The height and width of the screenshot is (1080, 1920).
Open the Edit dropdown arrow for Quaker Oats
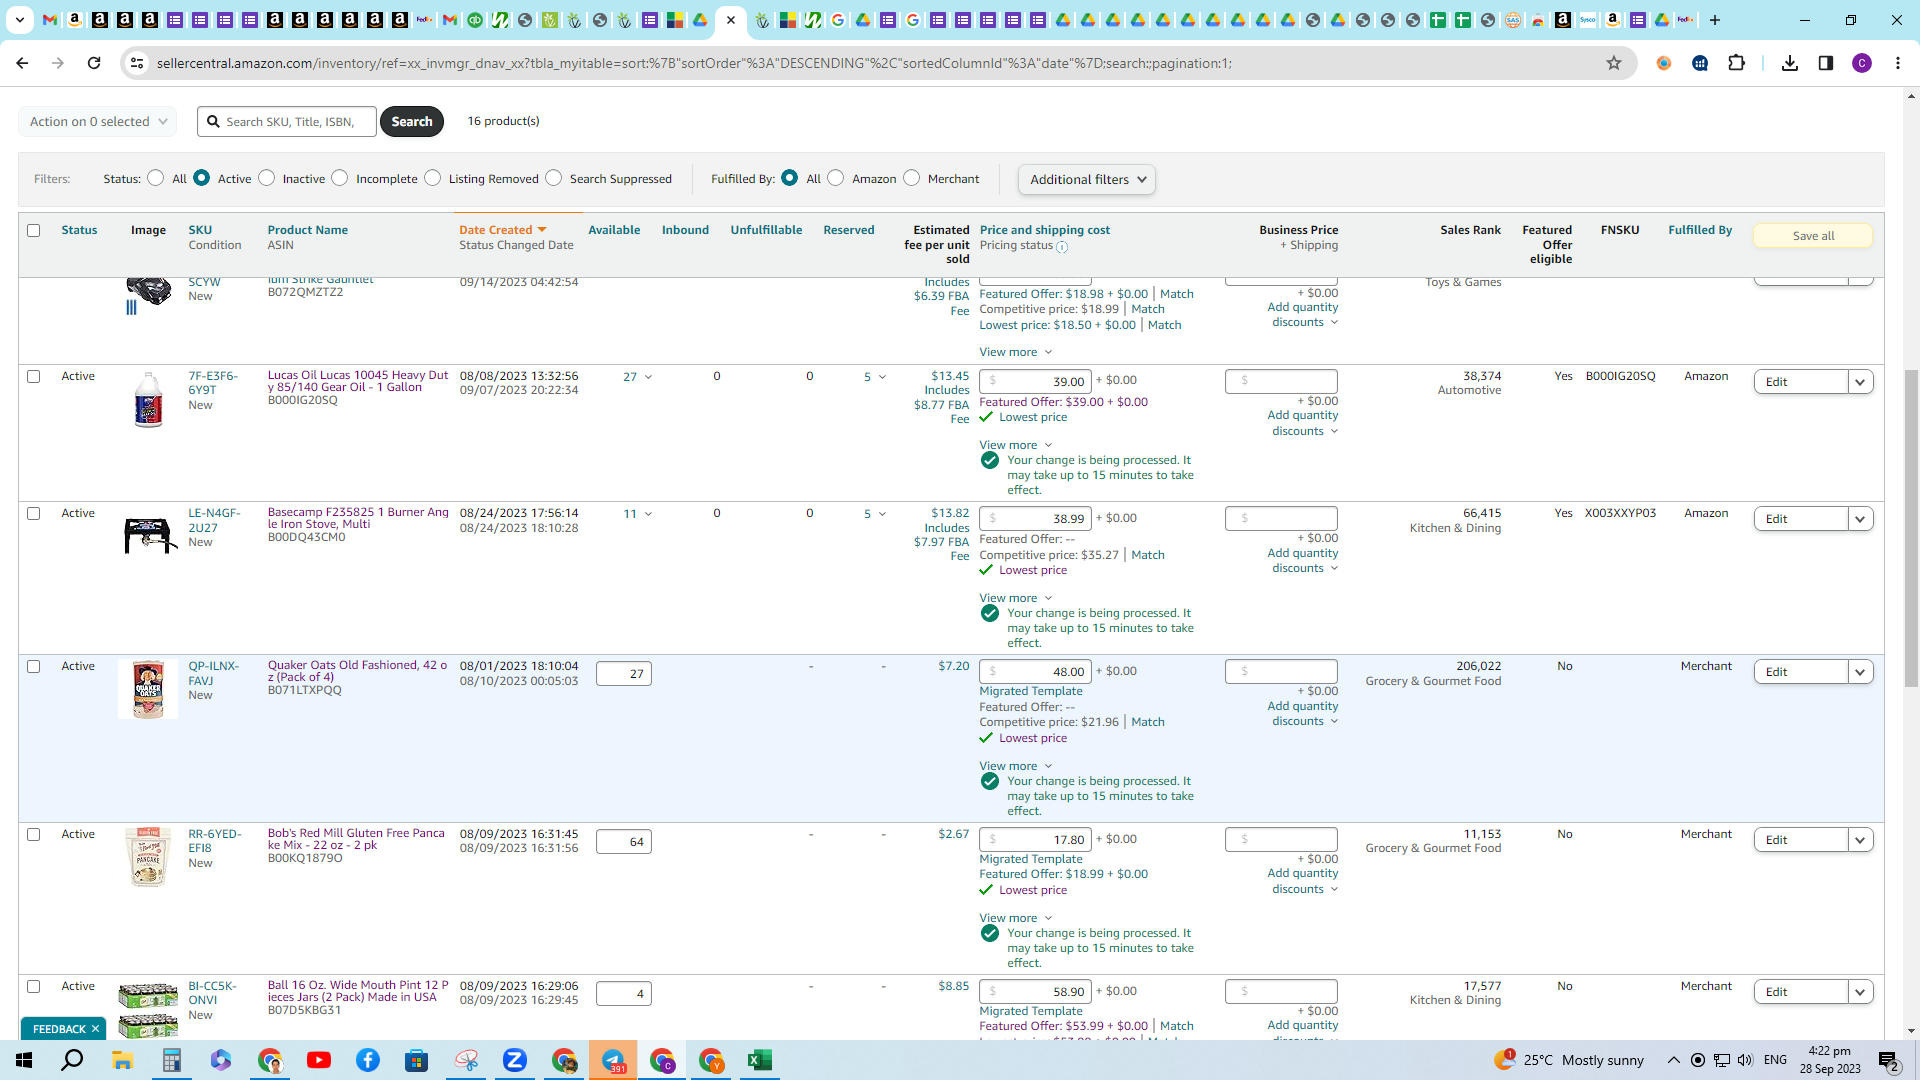(1861, 672)
